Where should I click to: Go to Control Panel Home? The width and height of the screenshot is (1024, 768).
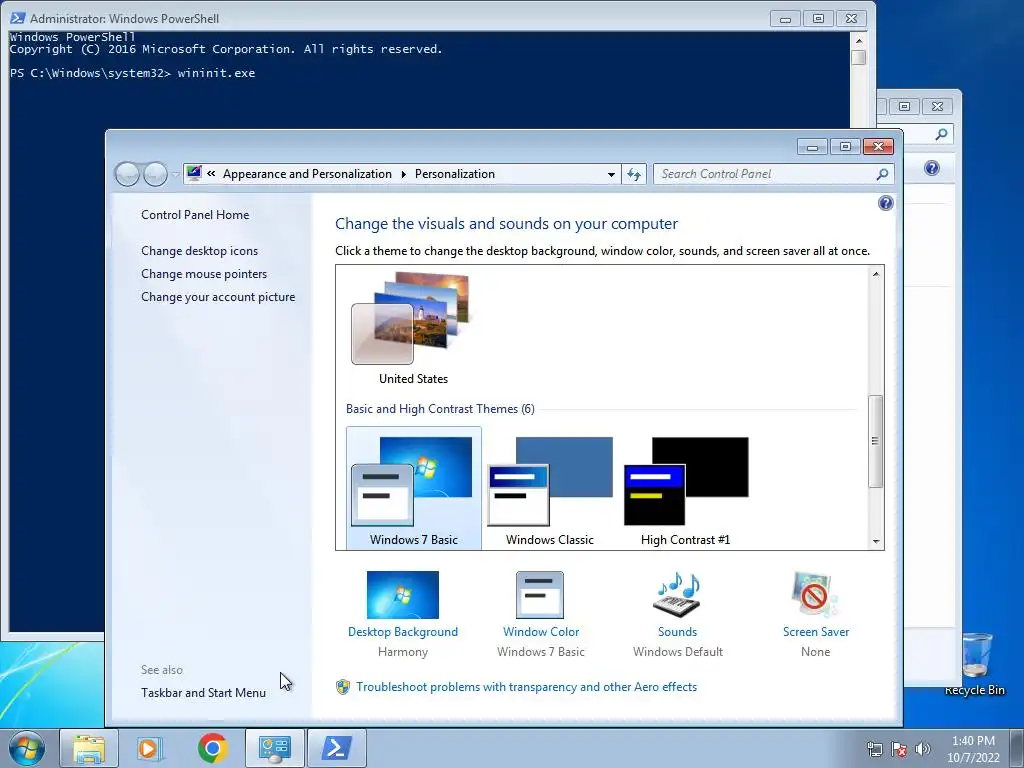(195, 215)
